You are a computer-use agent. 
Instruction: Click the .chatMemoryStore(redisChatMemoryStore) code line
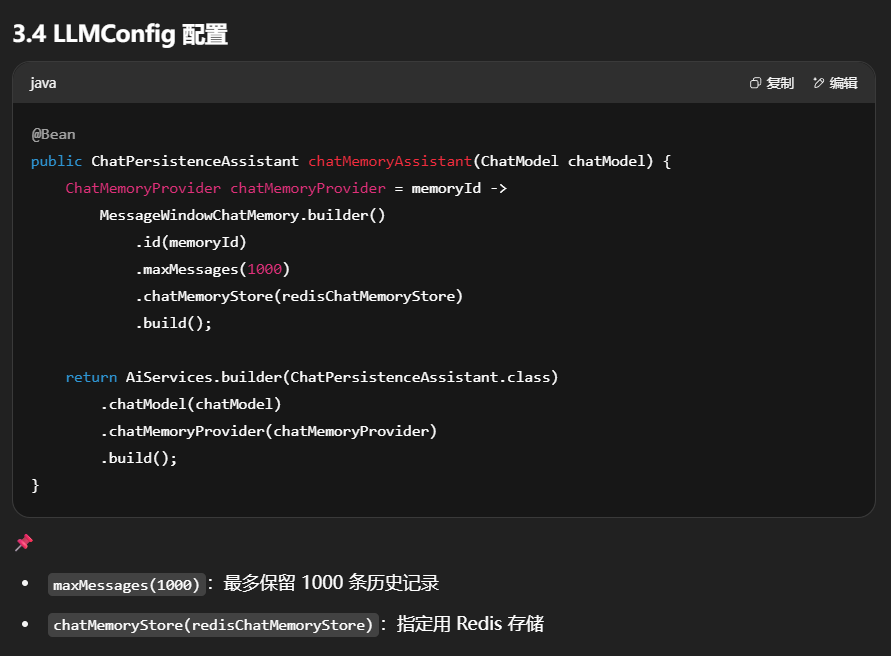[299, 296]
